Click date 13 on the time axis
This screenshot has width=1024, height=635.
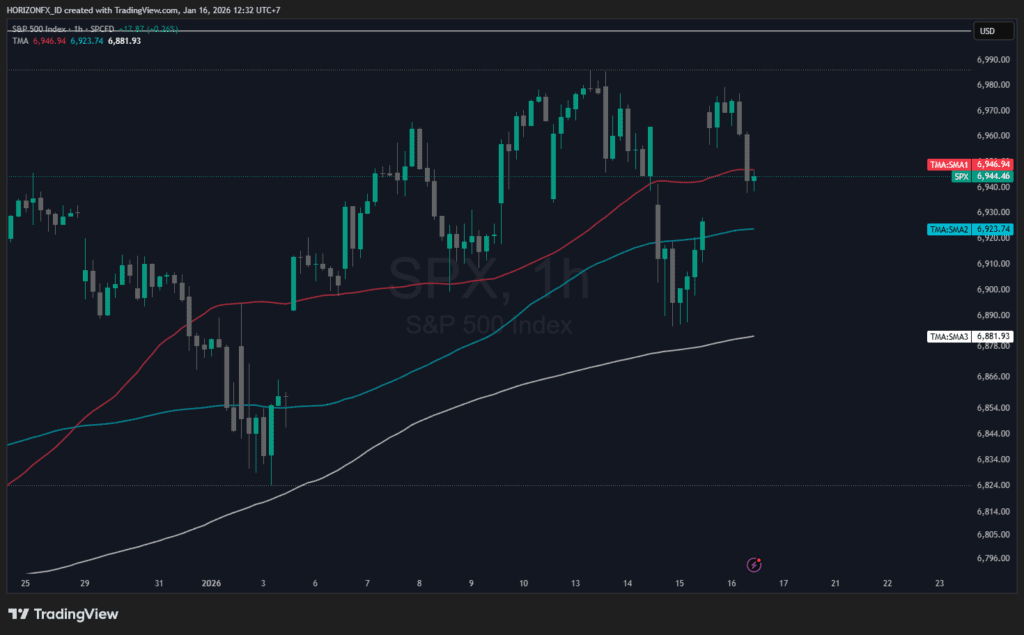point(576,583)
